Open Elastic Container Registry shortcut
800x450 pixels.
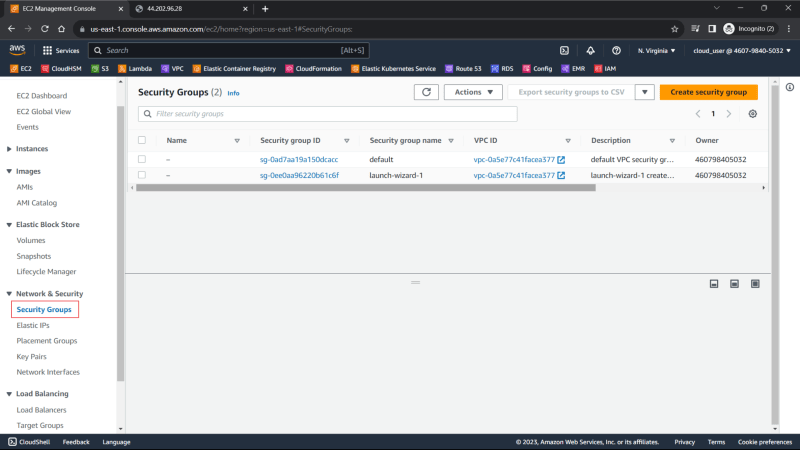click(x=234, y=68)
